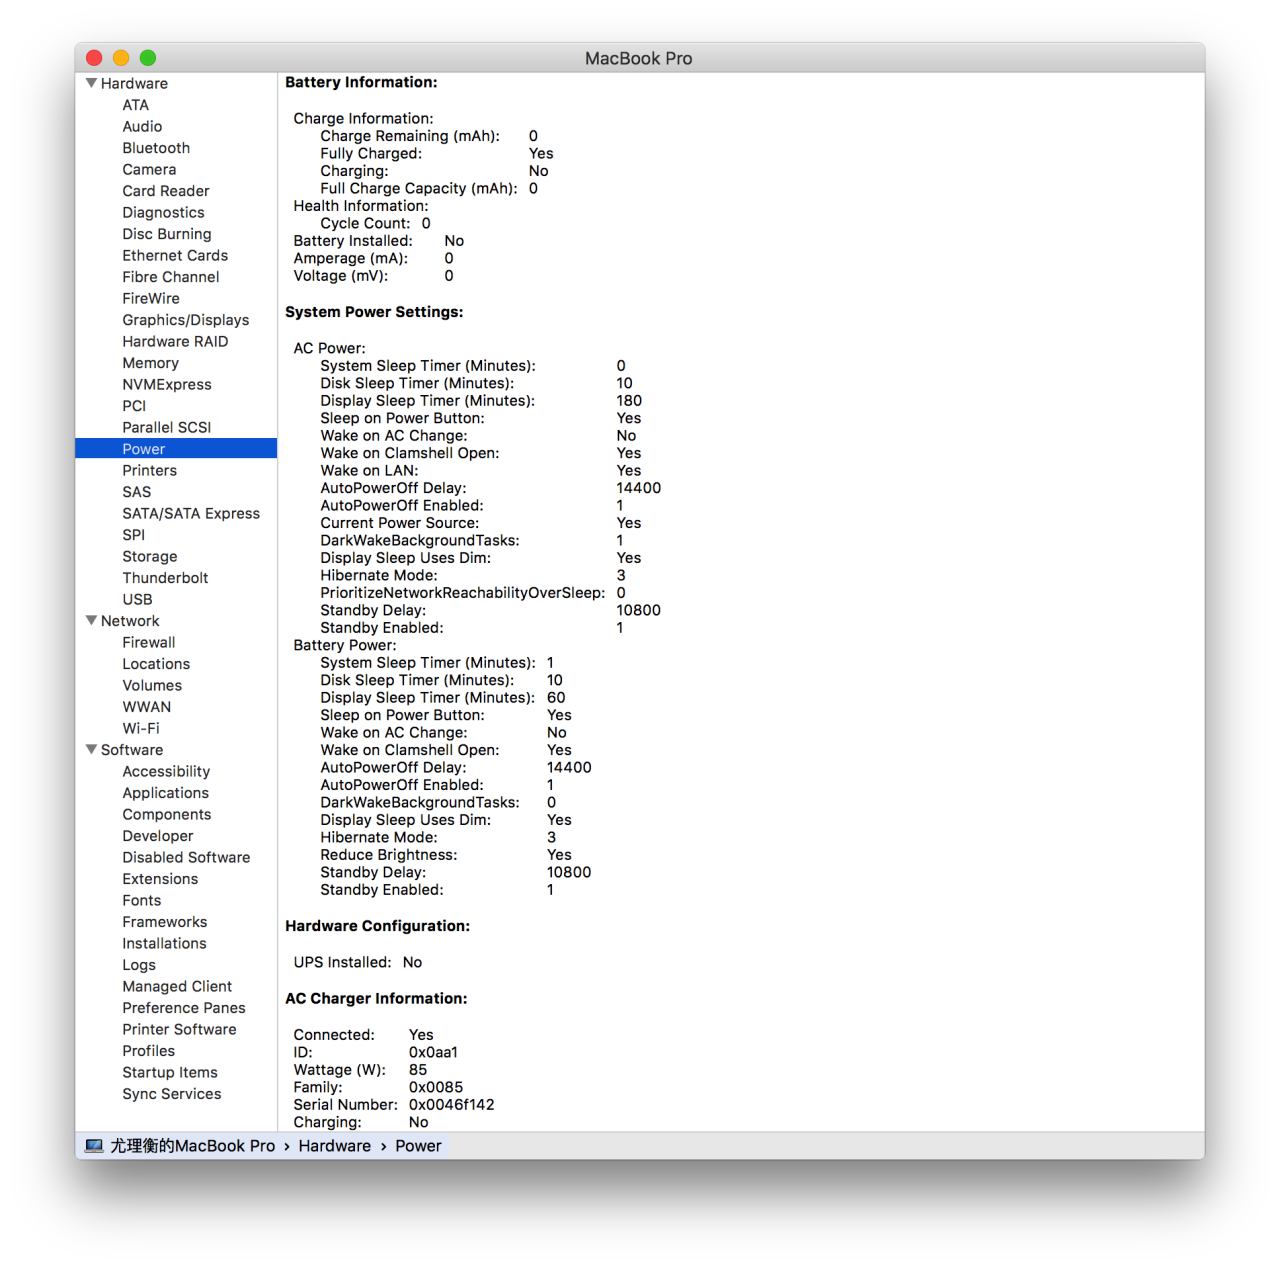Click the AC Charger Information heading
The height and width of the screenshot is (1267, 1280).
(x=376, y=998)
